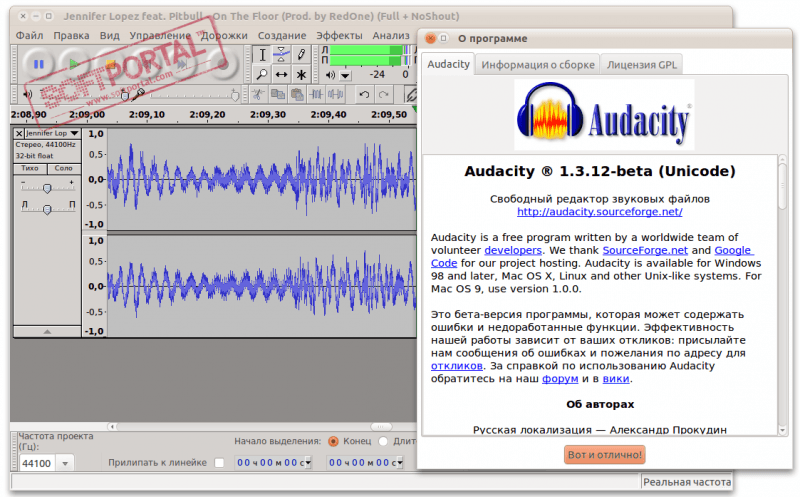Select the Envelope tool
Image resolution: width=800 pixels, height=497 pixels.
point(281,55)
